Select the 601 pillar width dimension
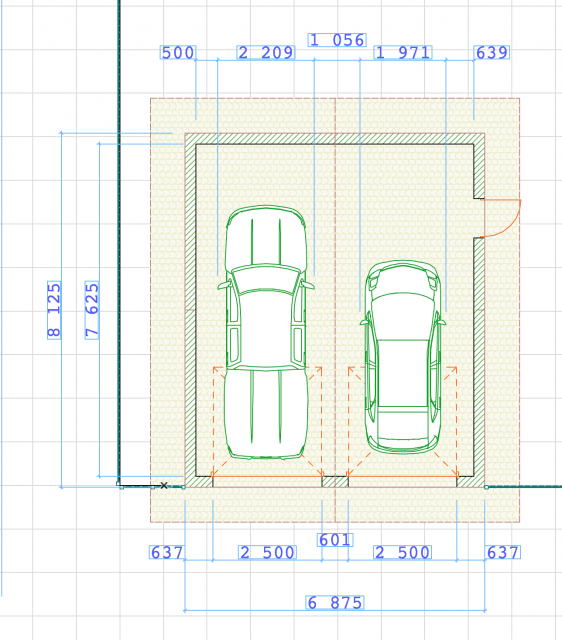Viewport: 562px width, 640px height. [335, 540]
